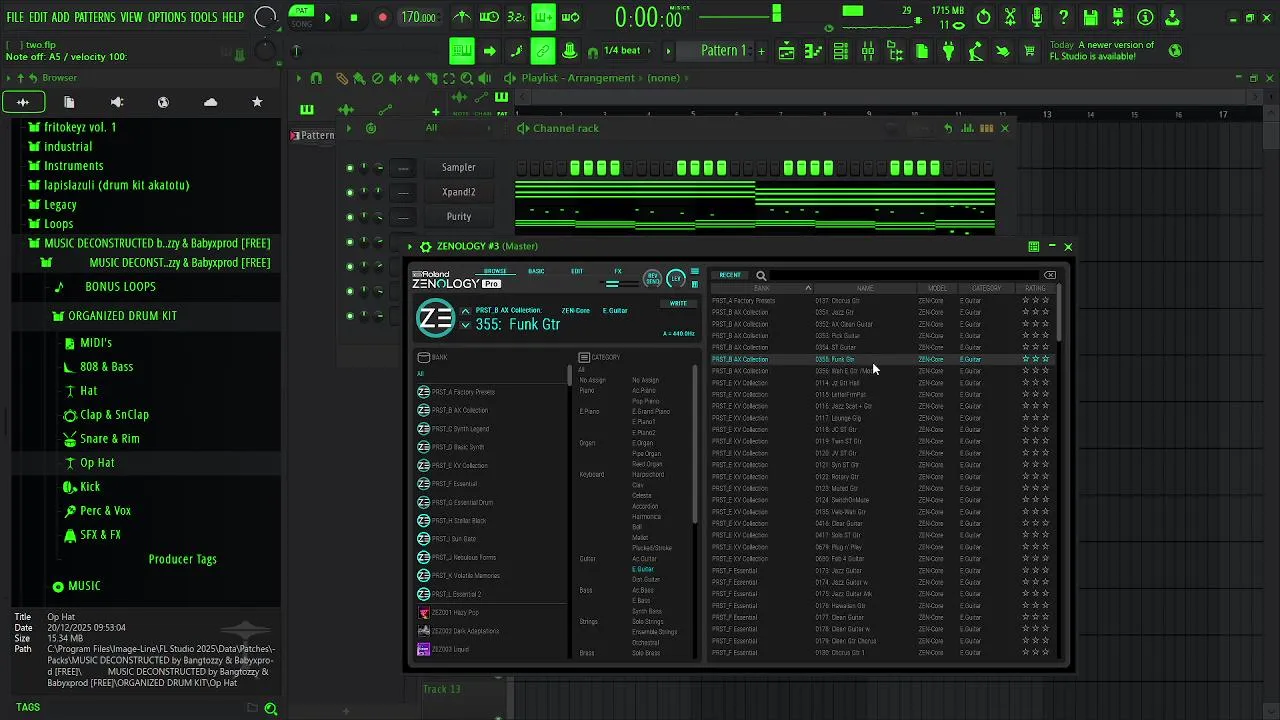Set the first star rating for 0355: Funk Gtr
The width and height of the screenshot is (1280, 720).
point(1025,359)
